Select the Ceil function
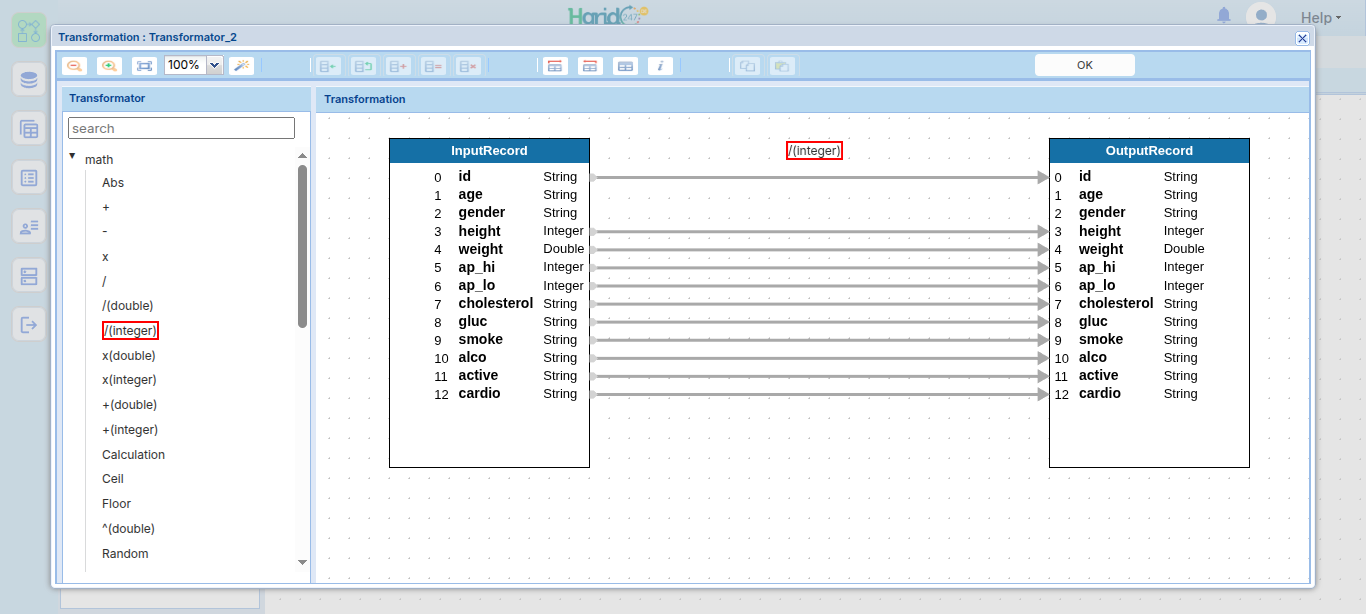Screen dimensions: 1366x614 (113, 479)
